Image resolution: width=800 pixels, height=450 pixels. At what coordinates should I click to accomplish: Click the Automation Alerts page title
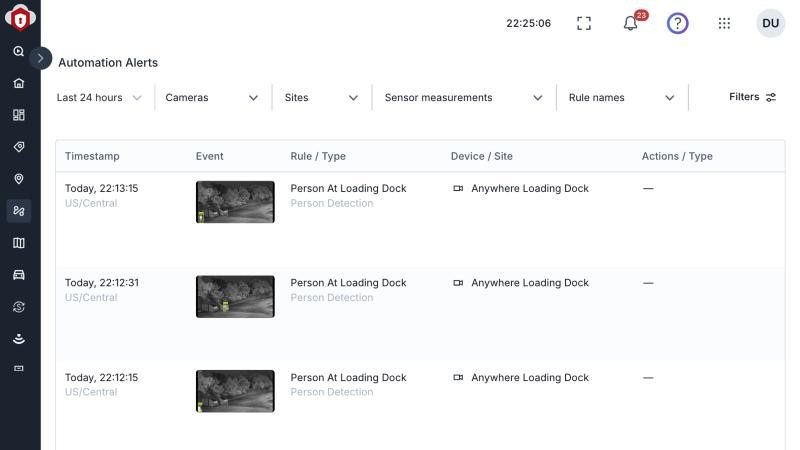pos(108,63)
